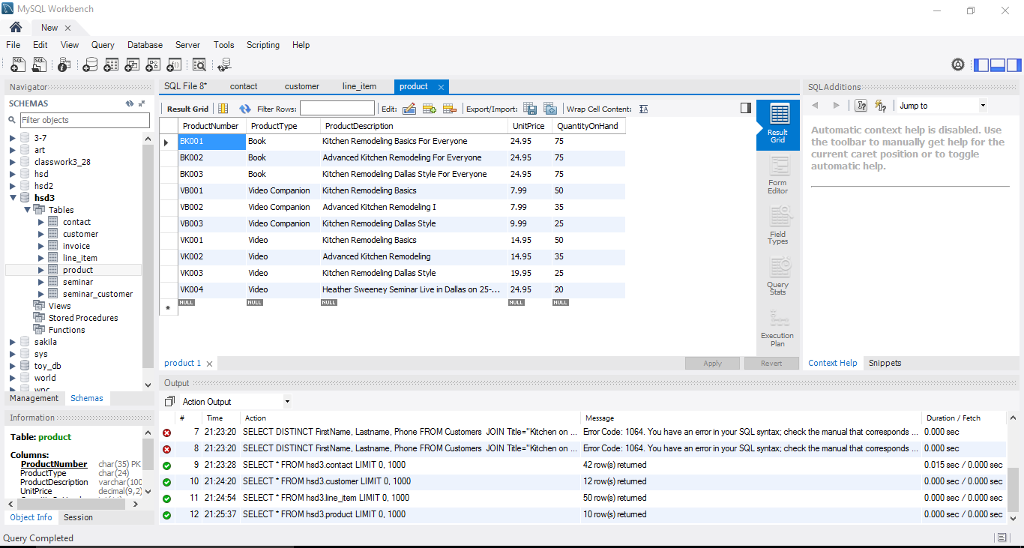Toggle the result side panel button
Image resolution: width=1024 pixels, height=548 pixels.
[x=745, y=108]
